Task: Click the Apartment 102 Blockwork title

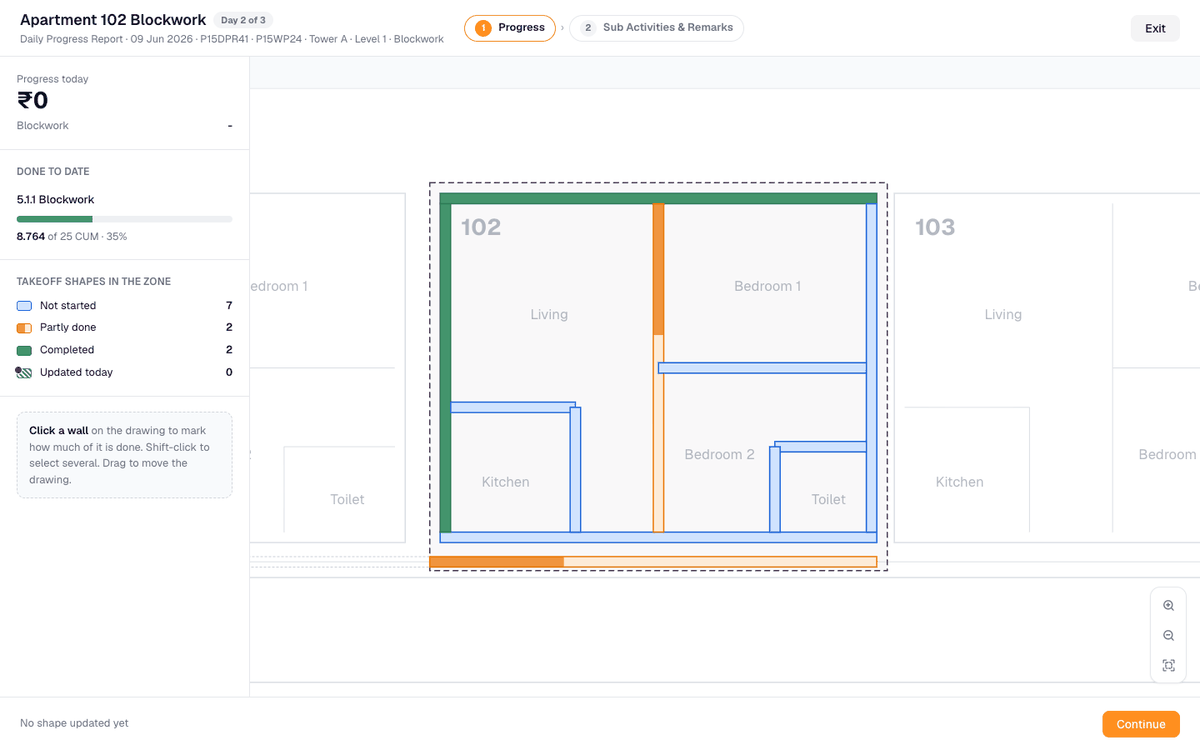Action: click(113, 20)
